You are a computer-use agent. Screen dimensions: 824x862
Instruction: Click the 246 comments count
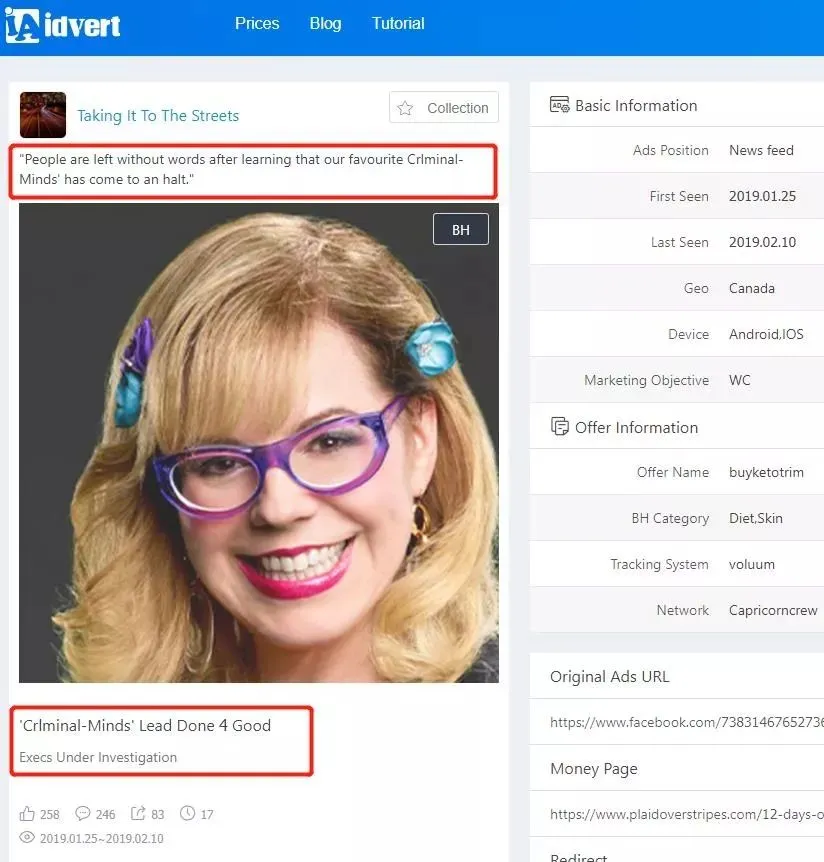pyautogui.click(x=106, y=814)
